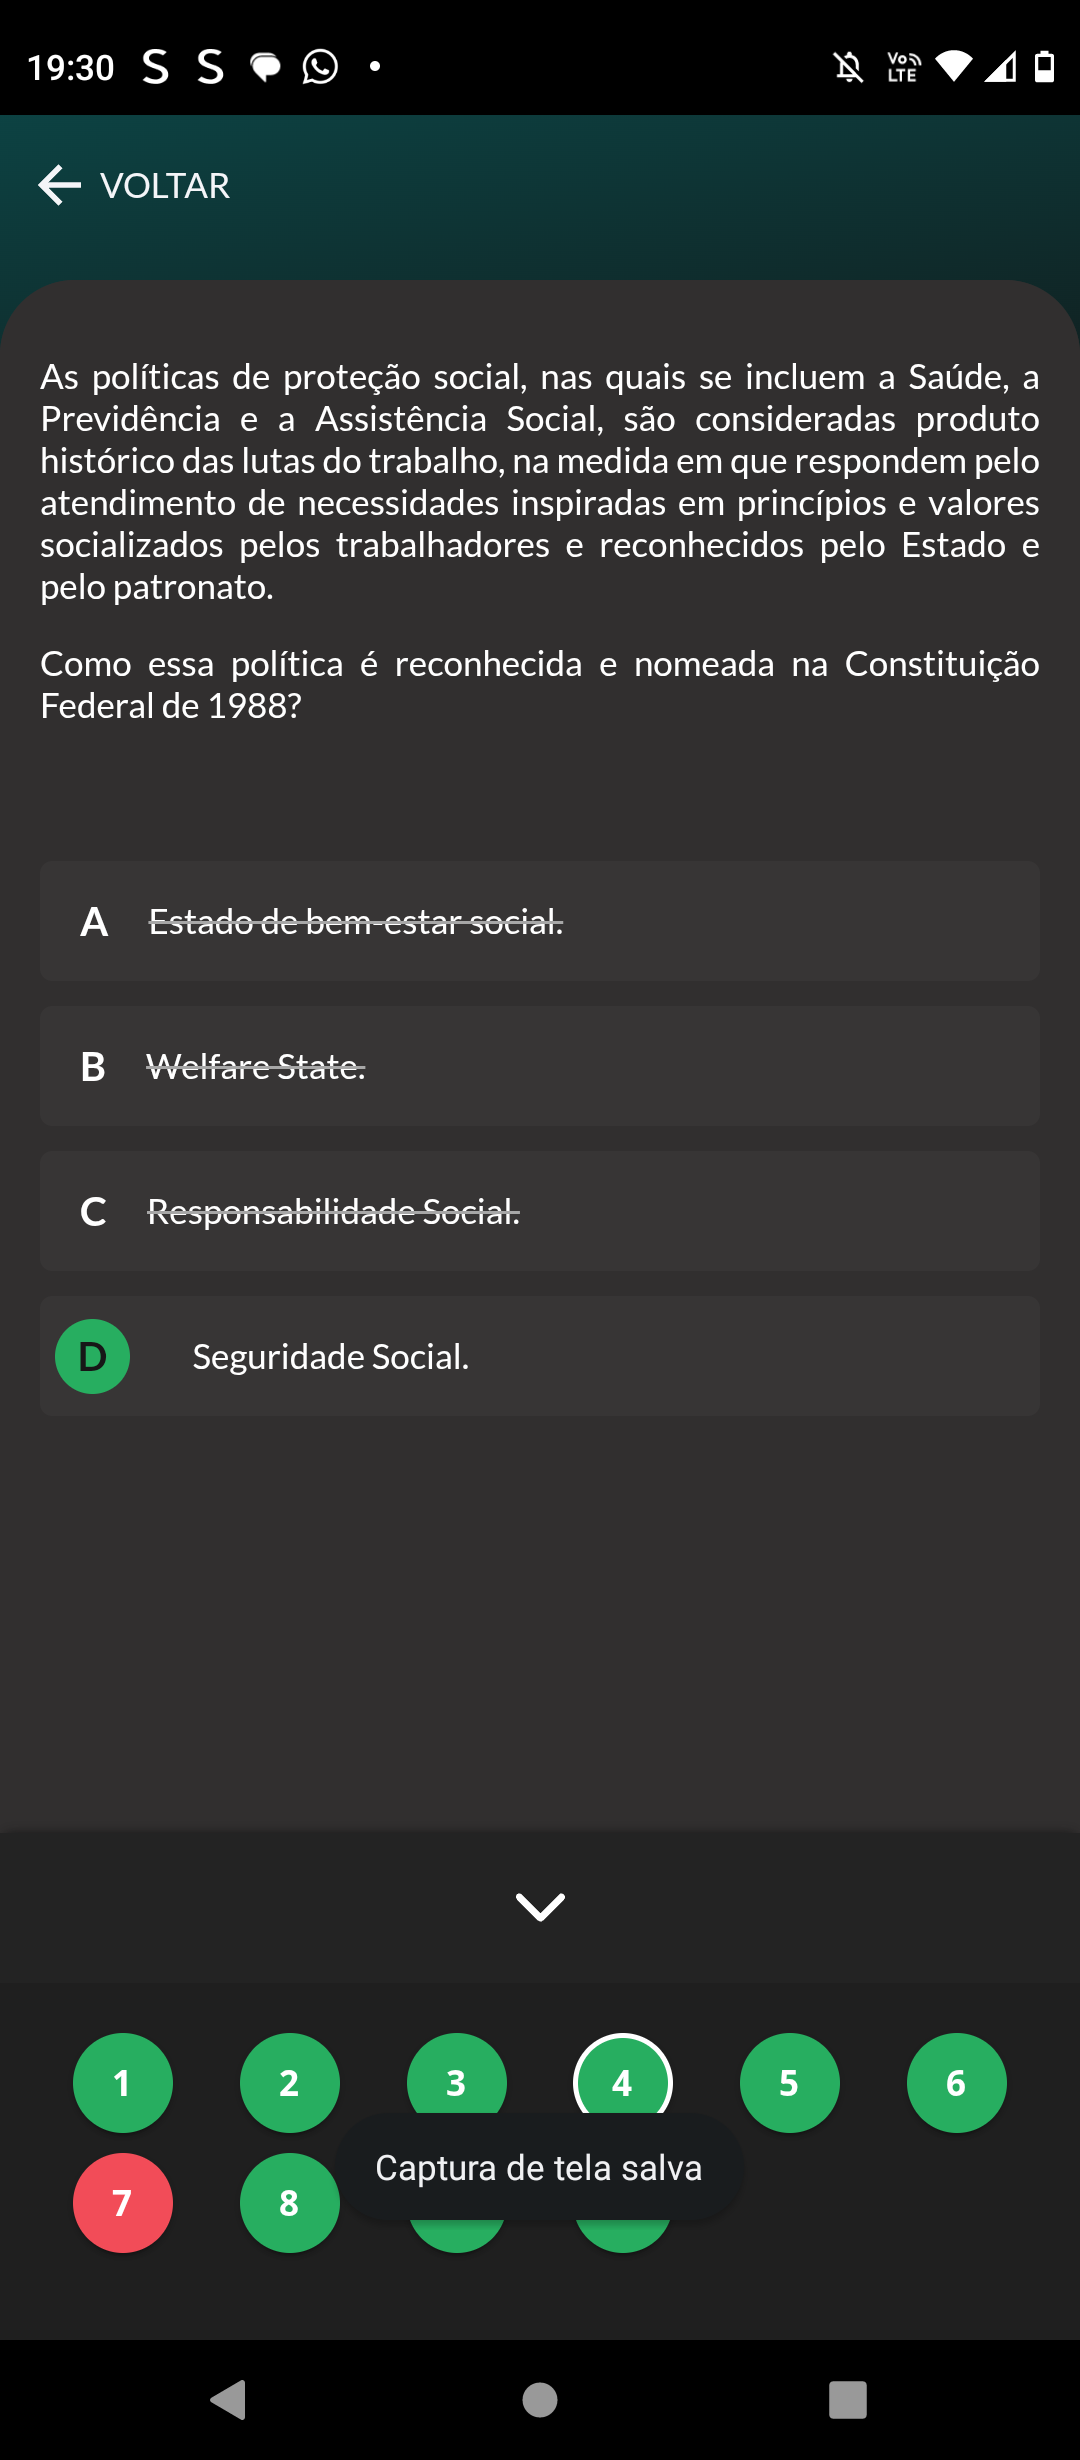Open the red question 7 circle
This screenshot has height=2460, width=1080.
tap(123, 2202)
